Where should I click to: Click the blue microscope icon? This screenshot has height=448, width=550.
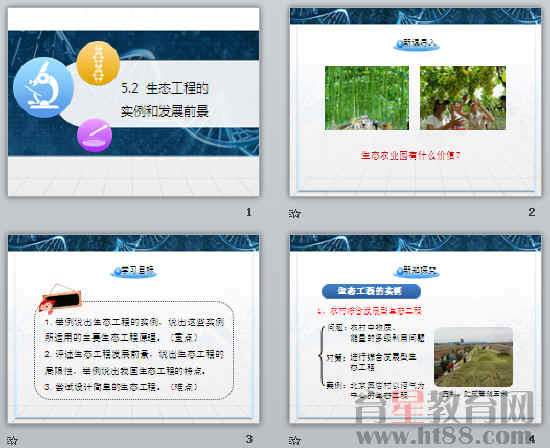coord(43,88)
